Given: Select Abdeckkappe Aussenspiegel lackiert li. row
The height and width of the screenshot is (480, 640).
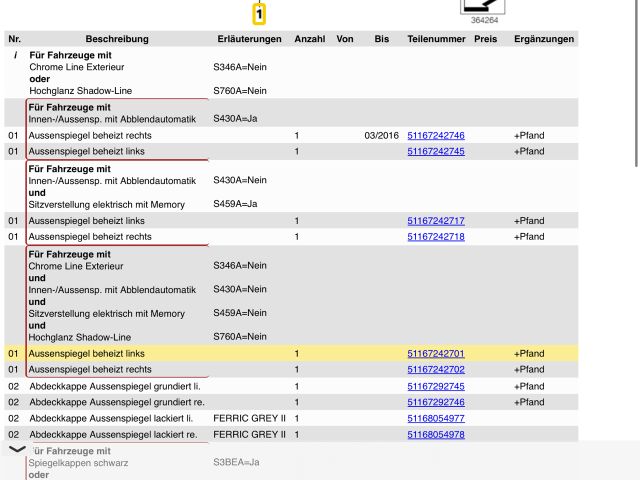Looking at the screenshot, I should [x=111, y=418].
